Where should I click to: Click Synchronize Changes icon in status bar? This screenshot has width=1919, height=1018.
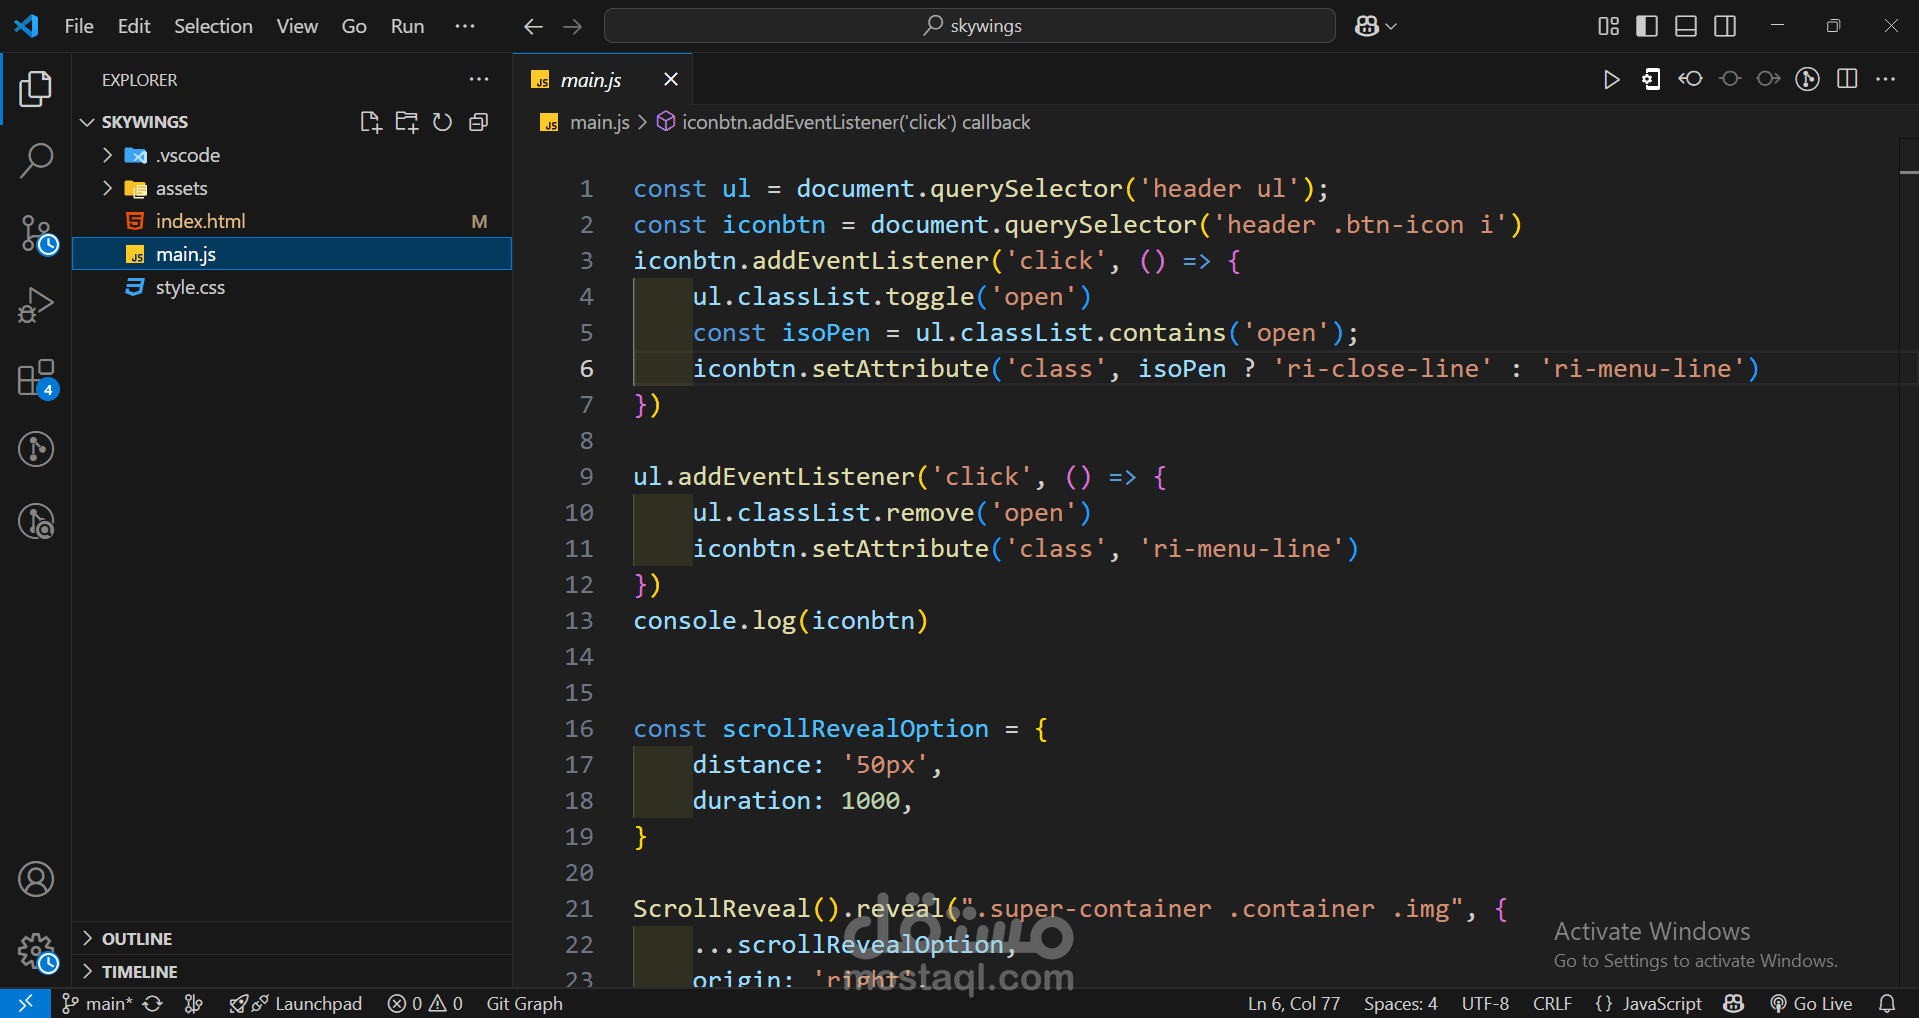152,1003
